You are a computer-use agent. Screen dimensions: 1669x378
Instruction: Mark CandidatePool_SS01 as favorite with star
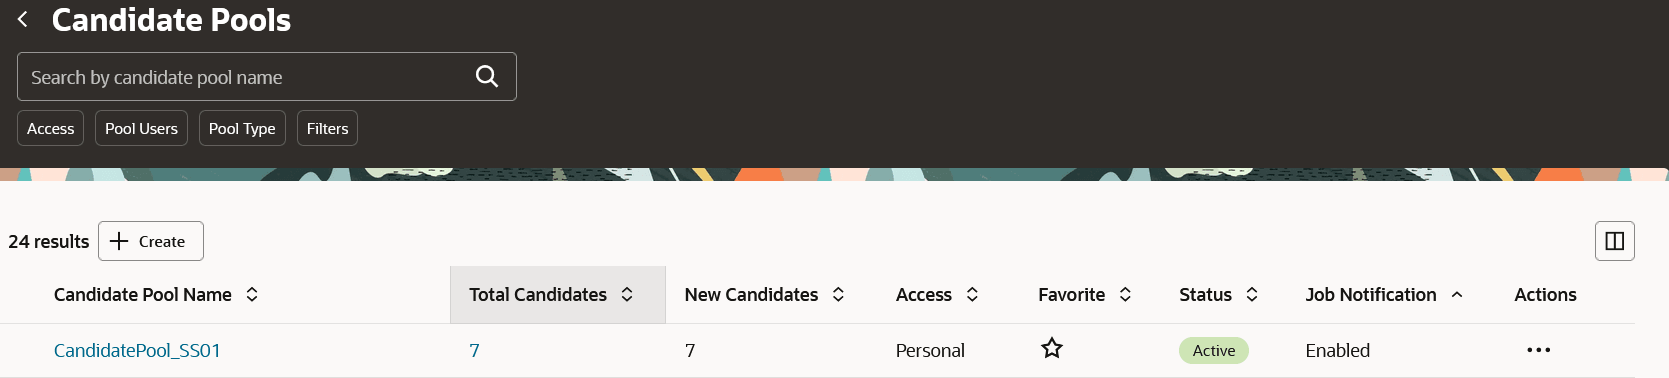[1052, 348]
